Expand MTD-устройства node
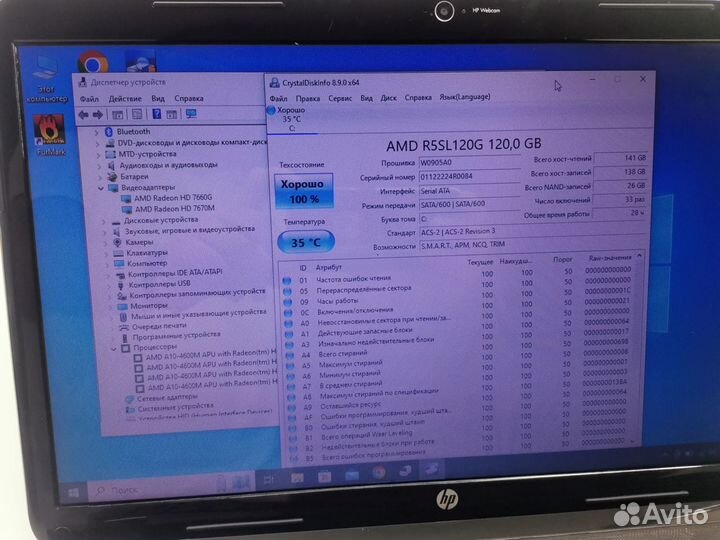 coord(98,155)
